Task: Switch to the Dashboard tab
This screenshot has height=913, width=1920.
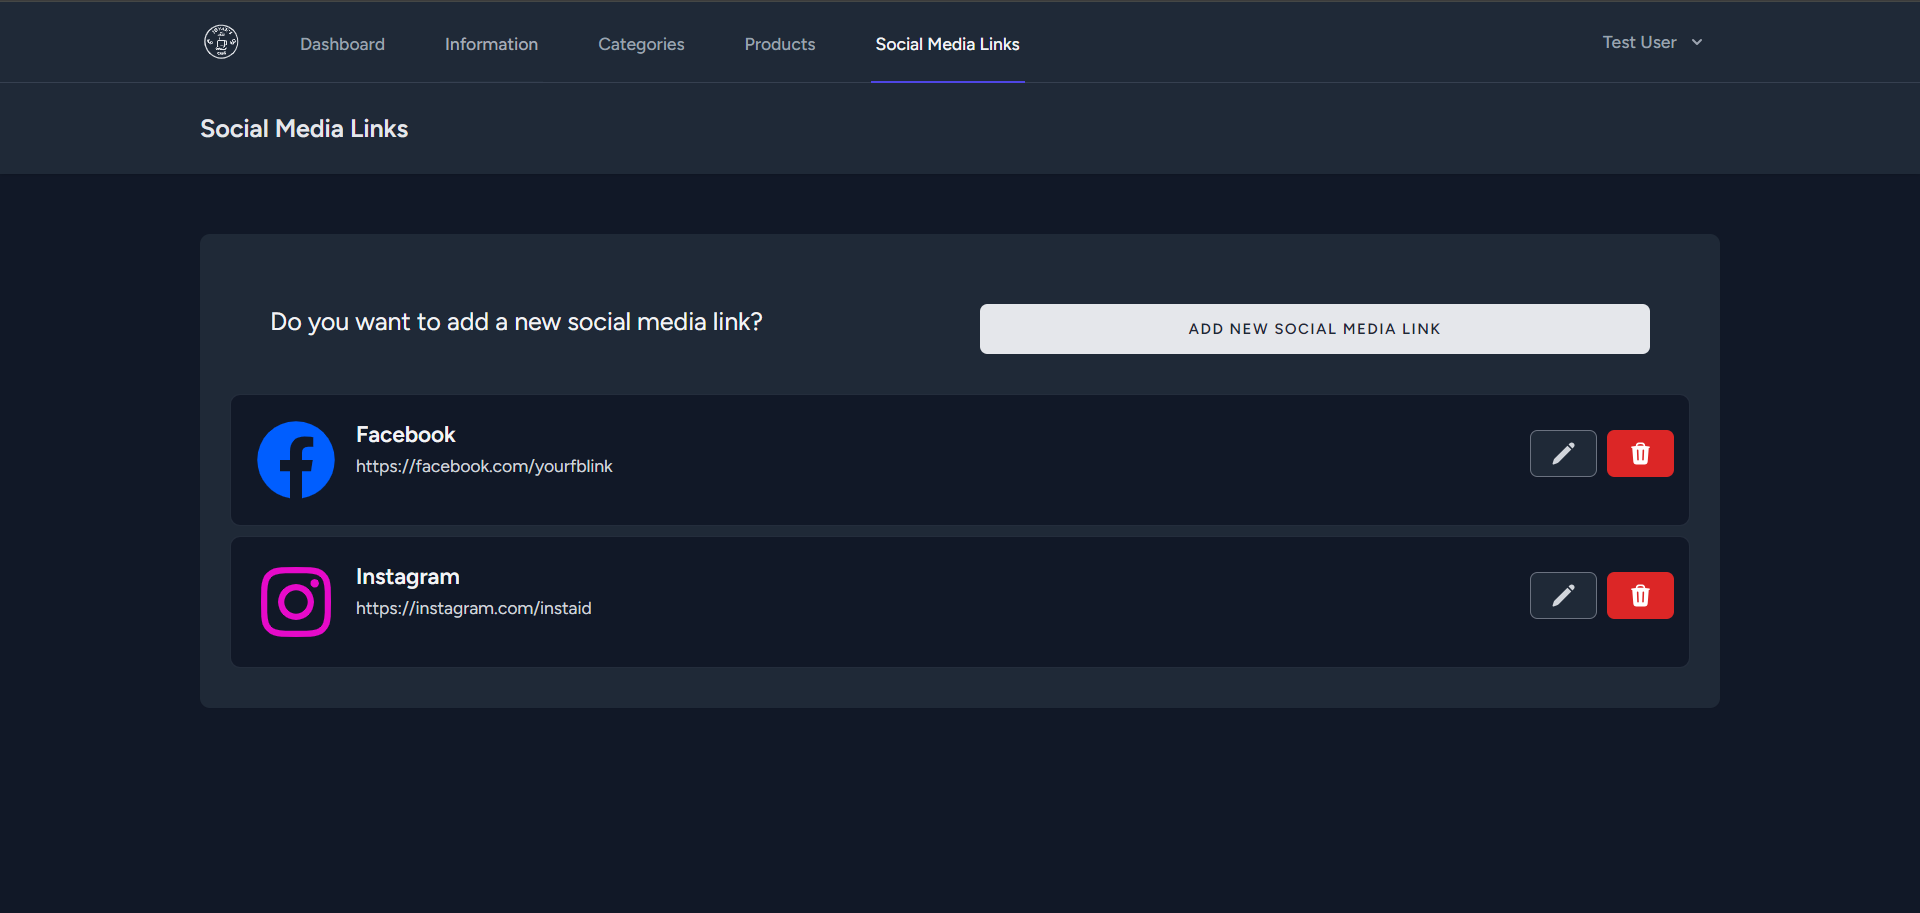Action: tap(342, 44)
